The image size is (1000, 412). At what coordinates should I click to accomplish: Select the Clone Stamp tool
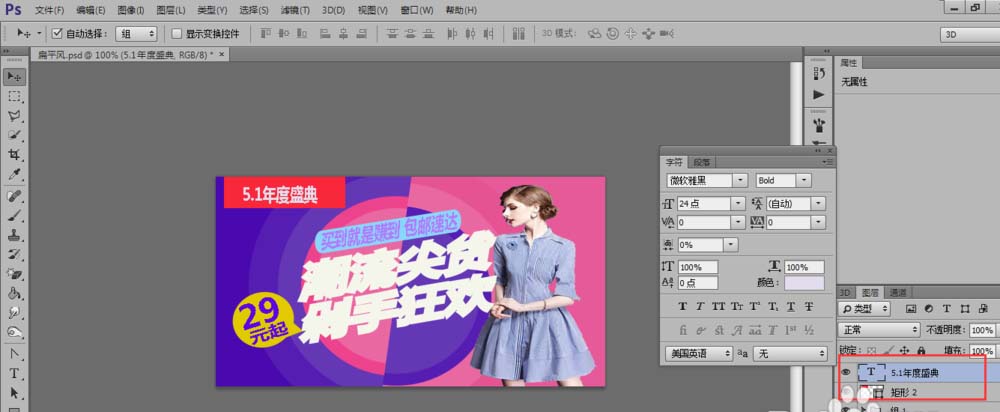(14, 235)
